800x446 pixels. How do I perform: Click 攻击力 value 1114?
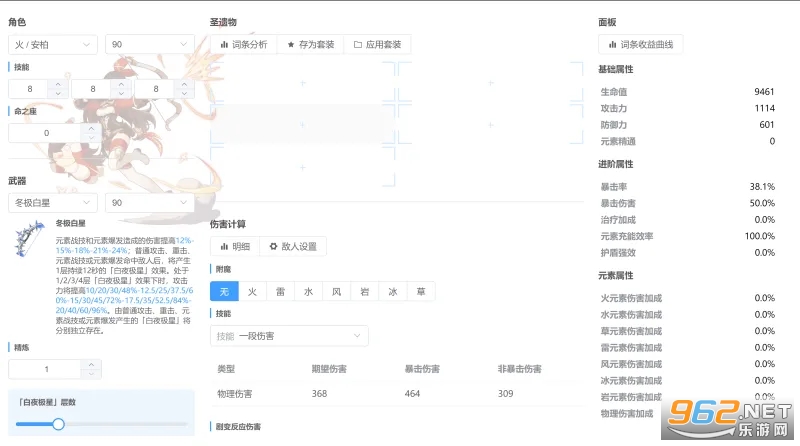pos(764,108)
